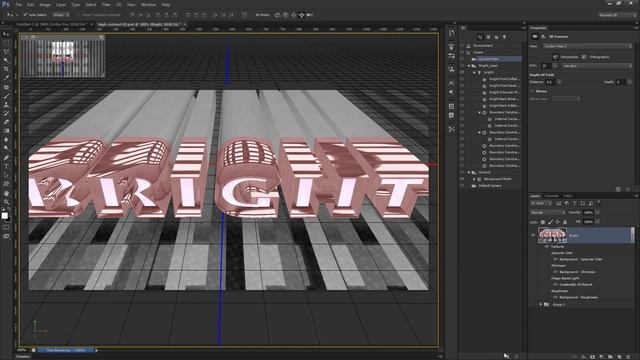Viewport: 640px width, 360px height.
Task: Click the layer Opacity field
Action: coord(588,213)
